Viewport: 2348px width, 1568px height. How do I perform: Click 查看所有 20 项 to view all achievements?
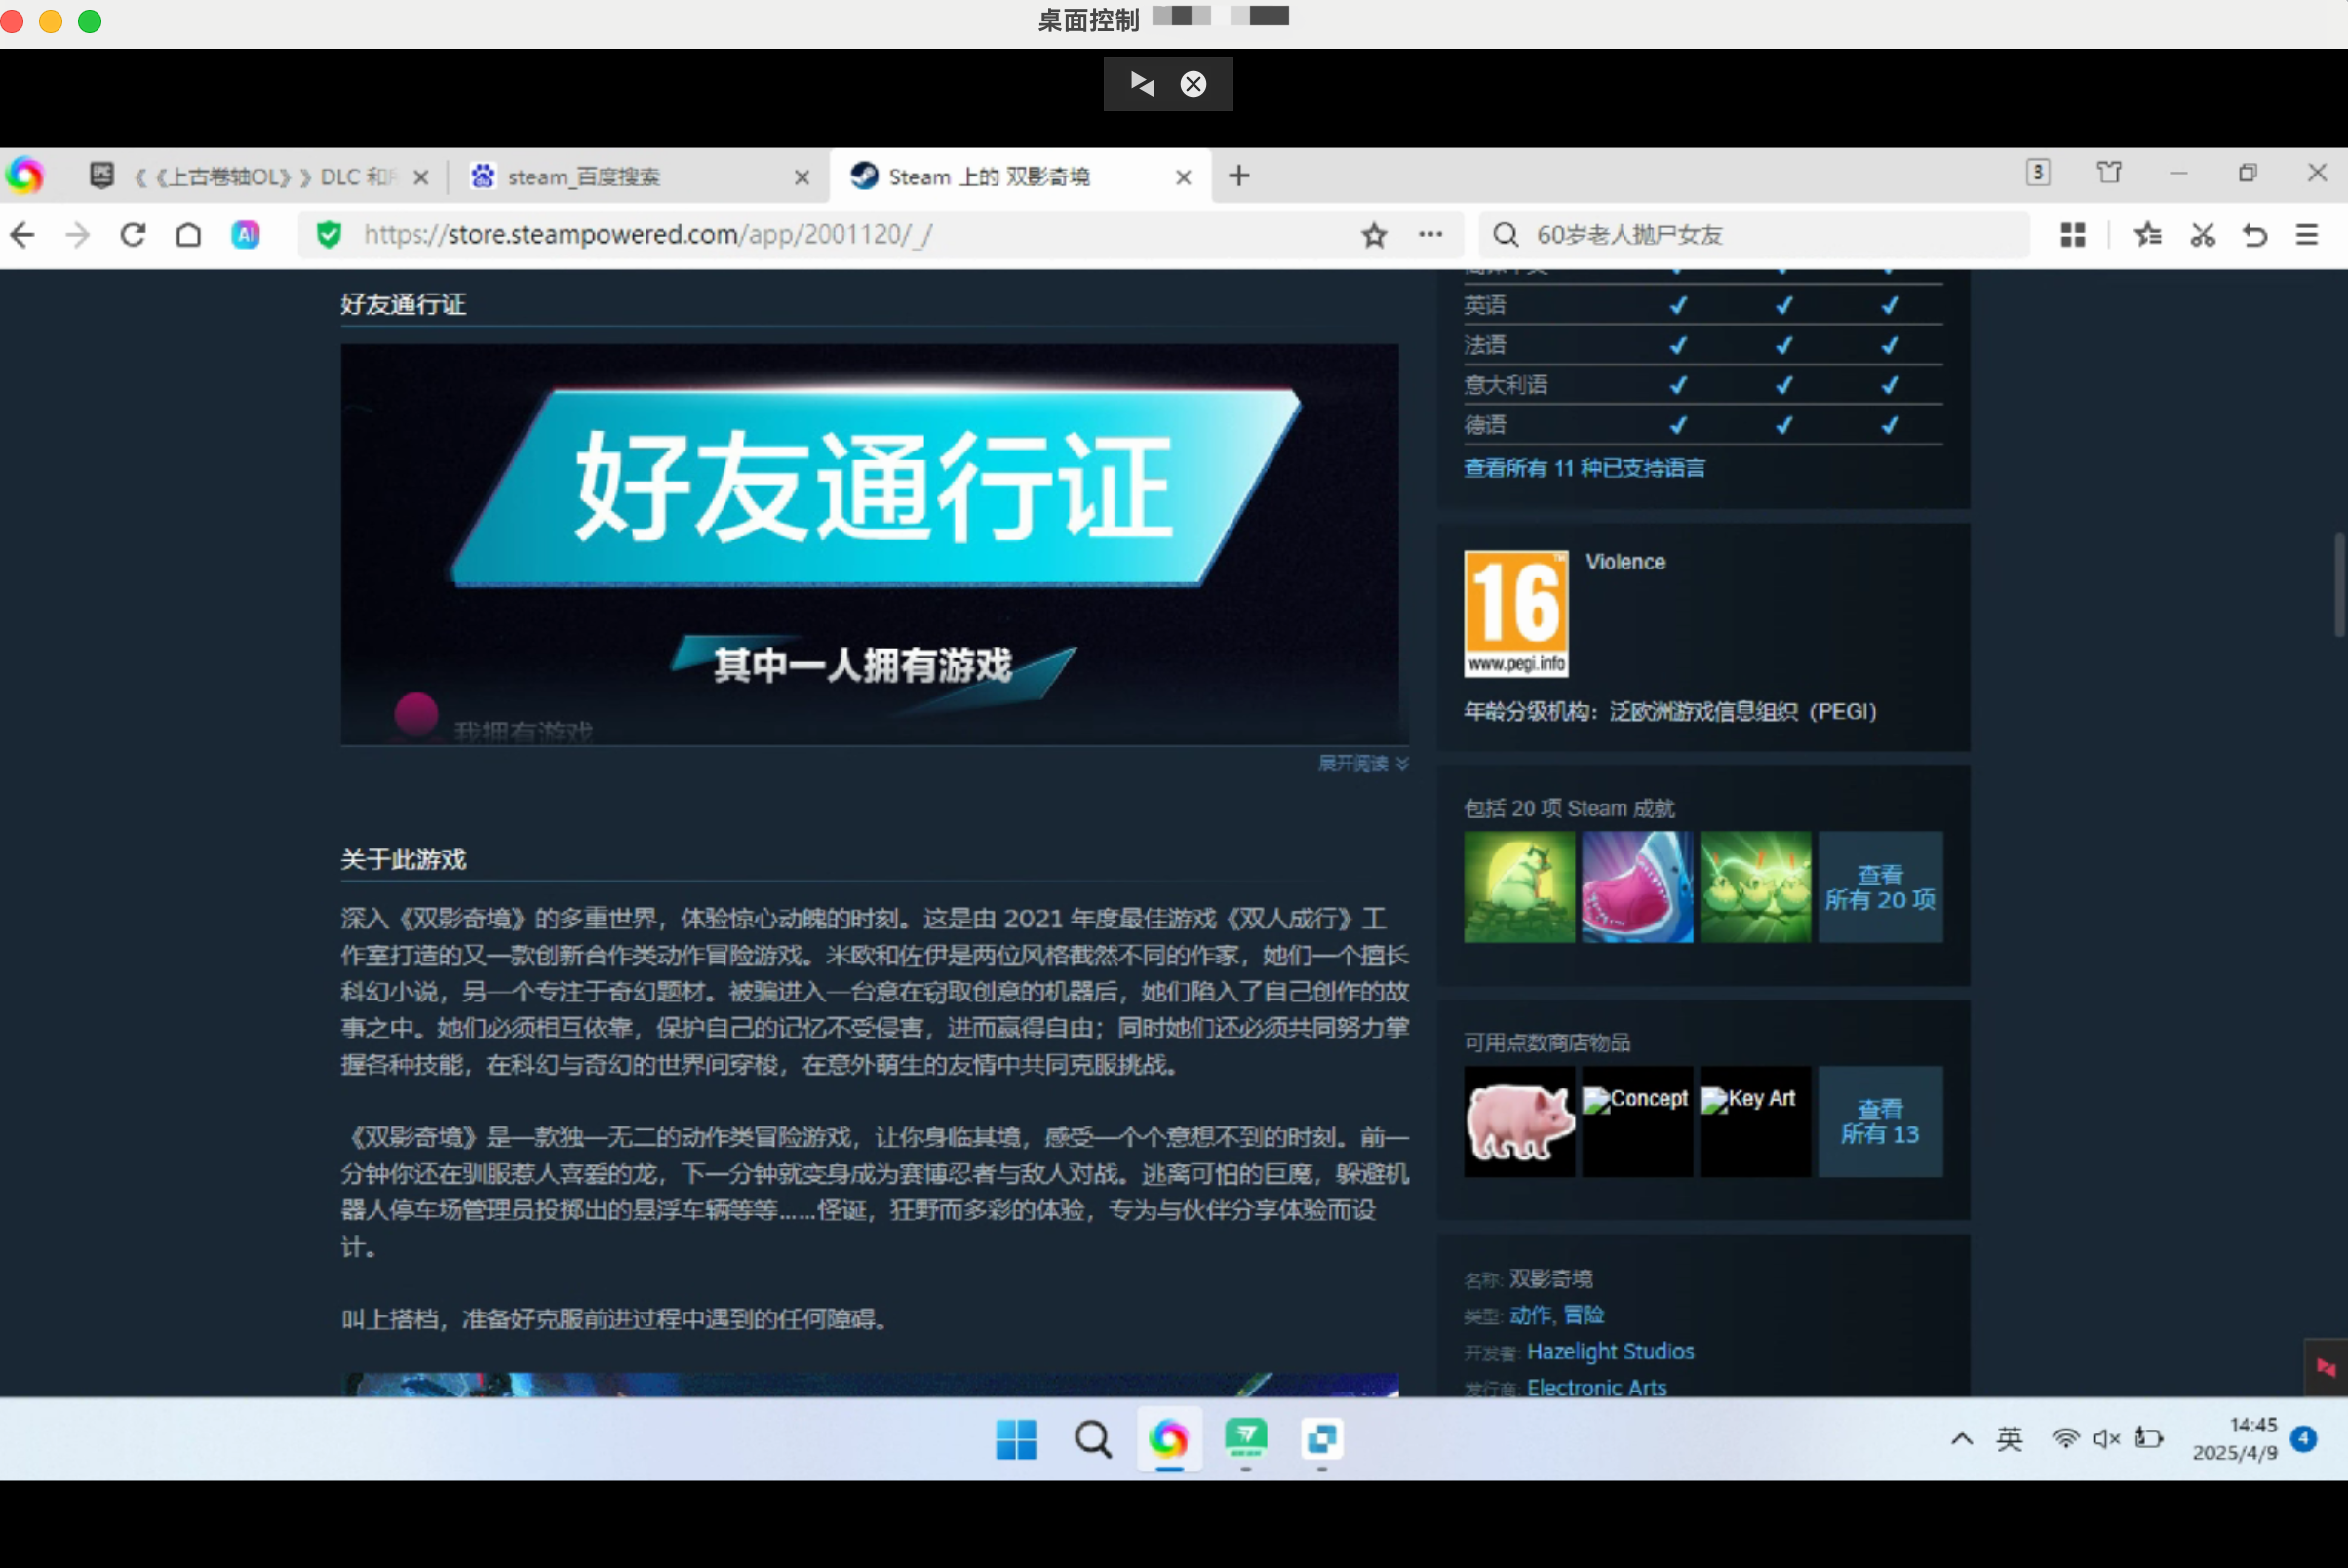(1879, 887)
